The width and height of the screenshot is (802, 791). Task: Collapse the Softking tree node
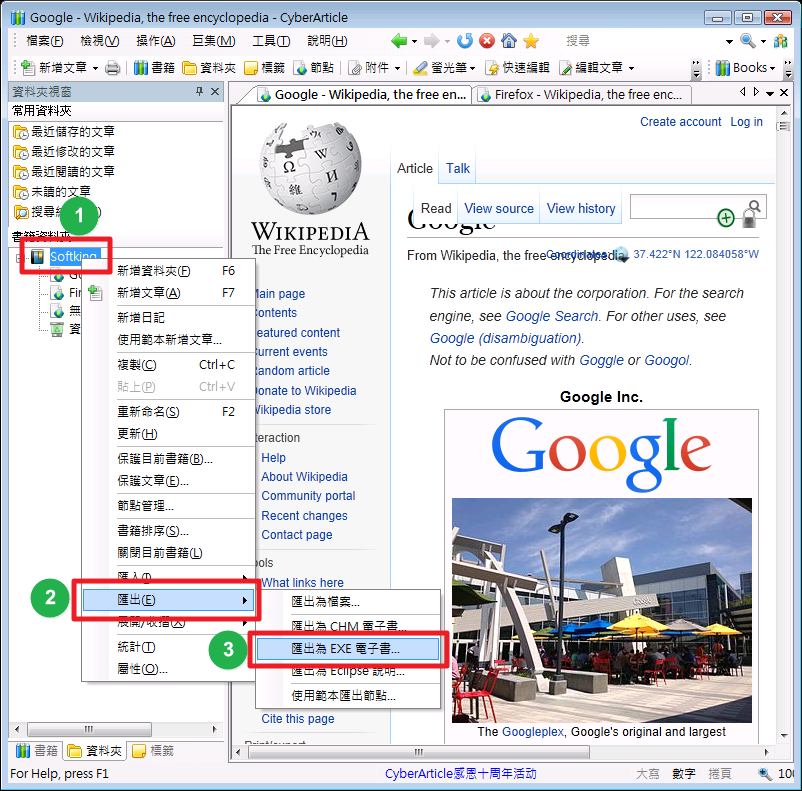tap(21, 258)
